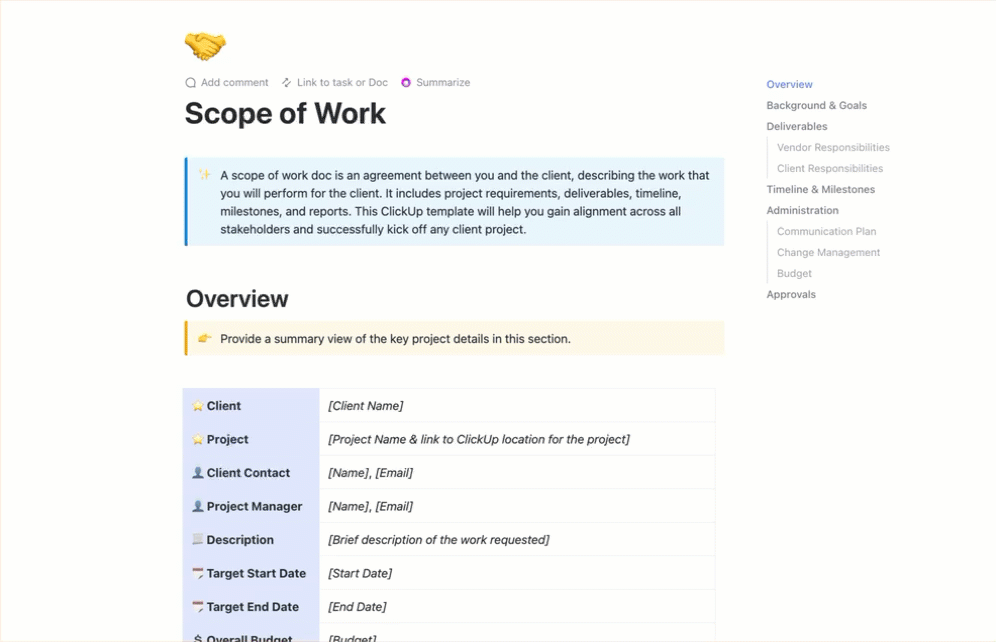Select Timeline & Milestones in the outline
The height and width of the screenshot is (642, 996).
pos(820,190)
